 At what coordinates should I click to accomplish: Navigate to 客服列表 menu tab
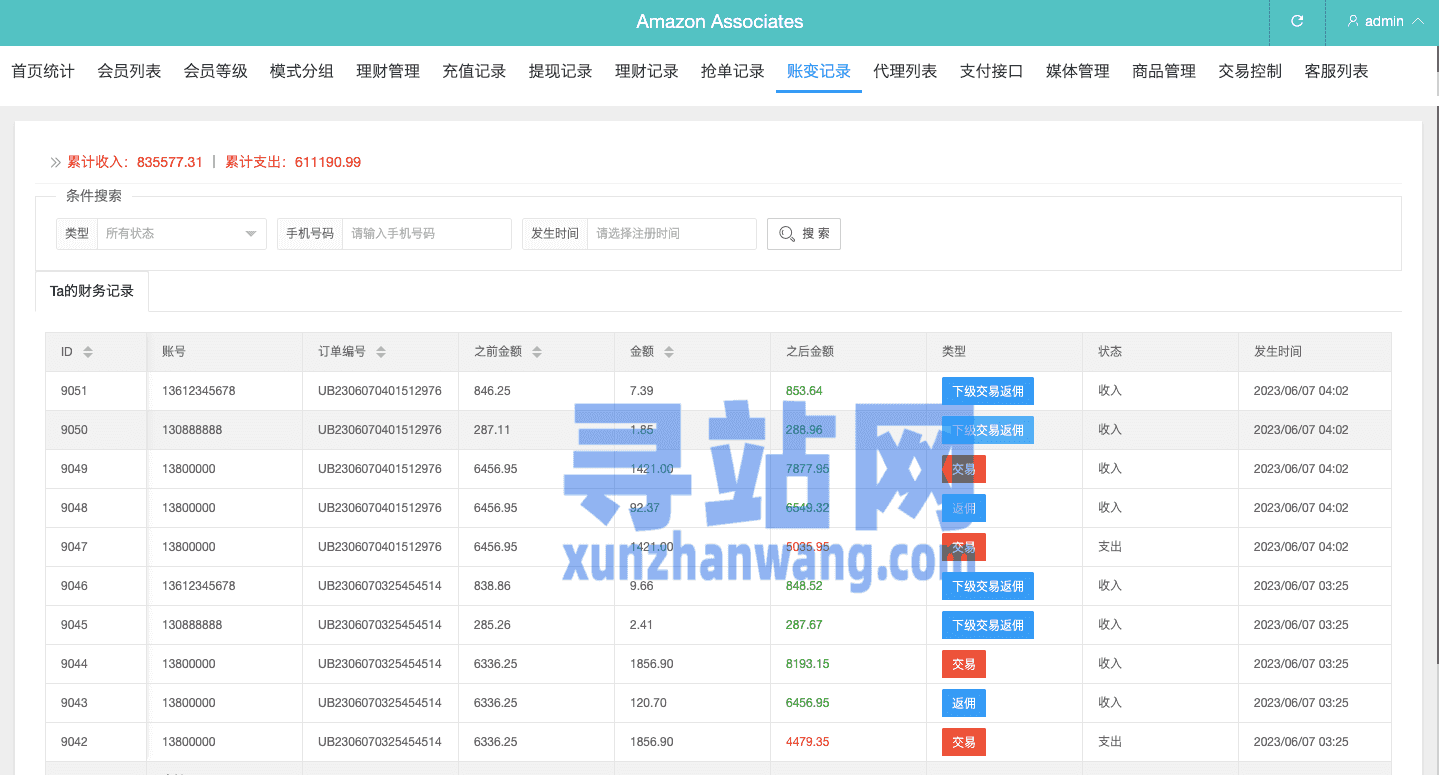(1336, 71)
